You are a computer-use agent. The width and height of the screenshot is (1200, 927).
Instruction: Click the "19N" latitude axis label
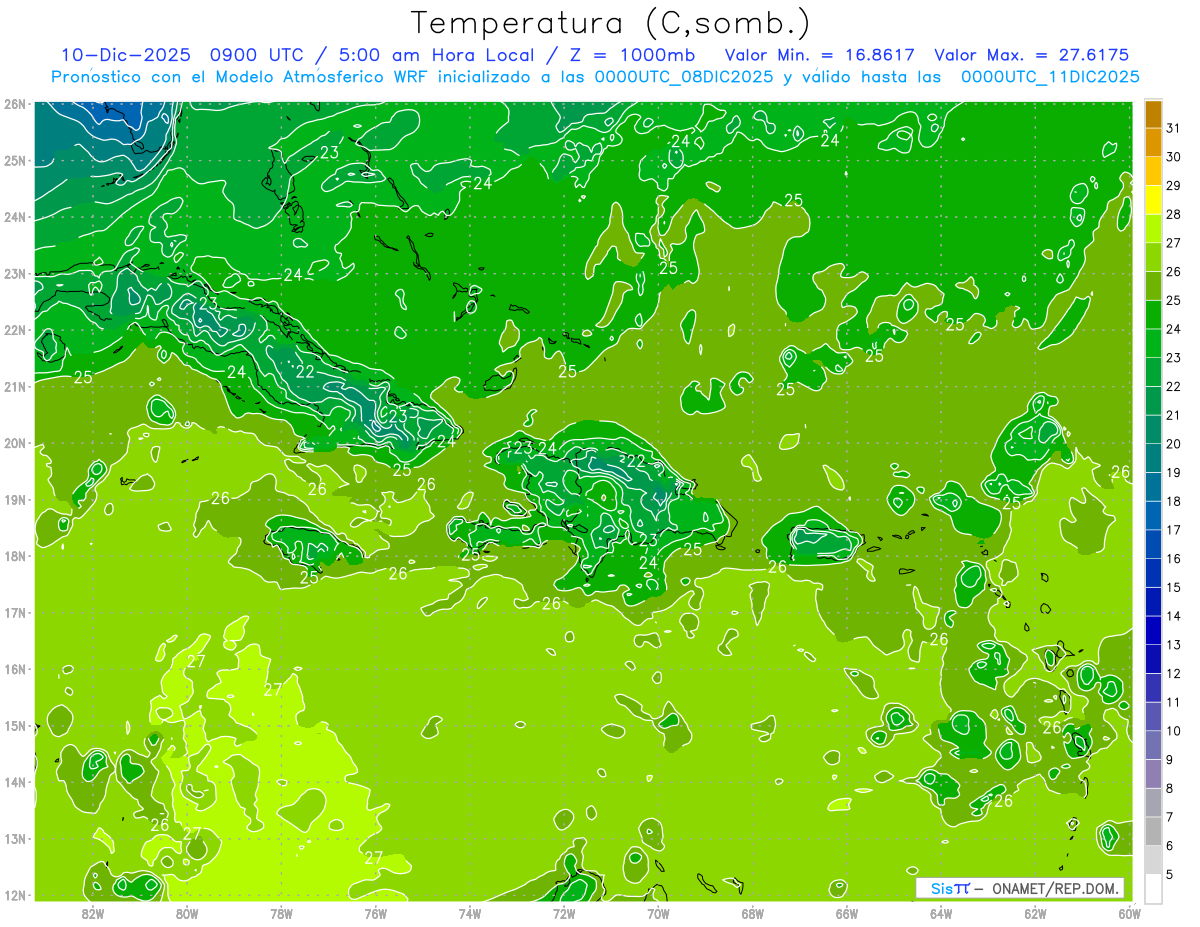pos(14,500)
